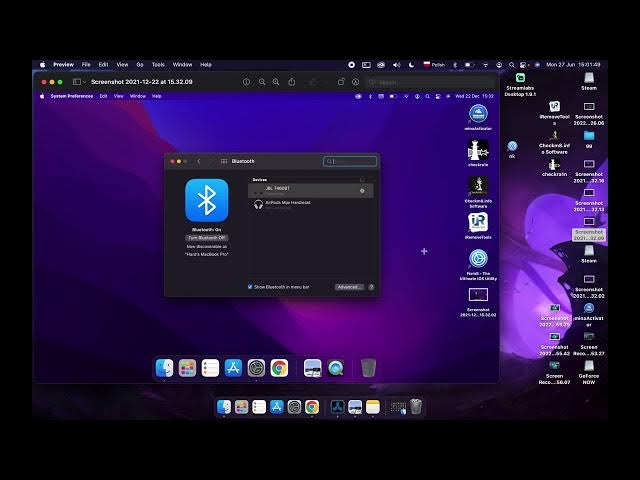Click the Do Not Disturb moon icon
The width and height of the screenshot is (640, 480).
point(411,64)
